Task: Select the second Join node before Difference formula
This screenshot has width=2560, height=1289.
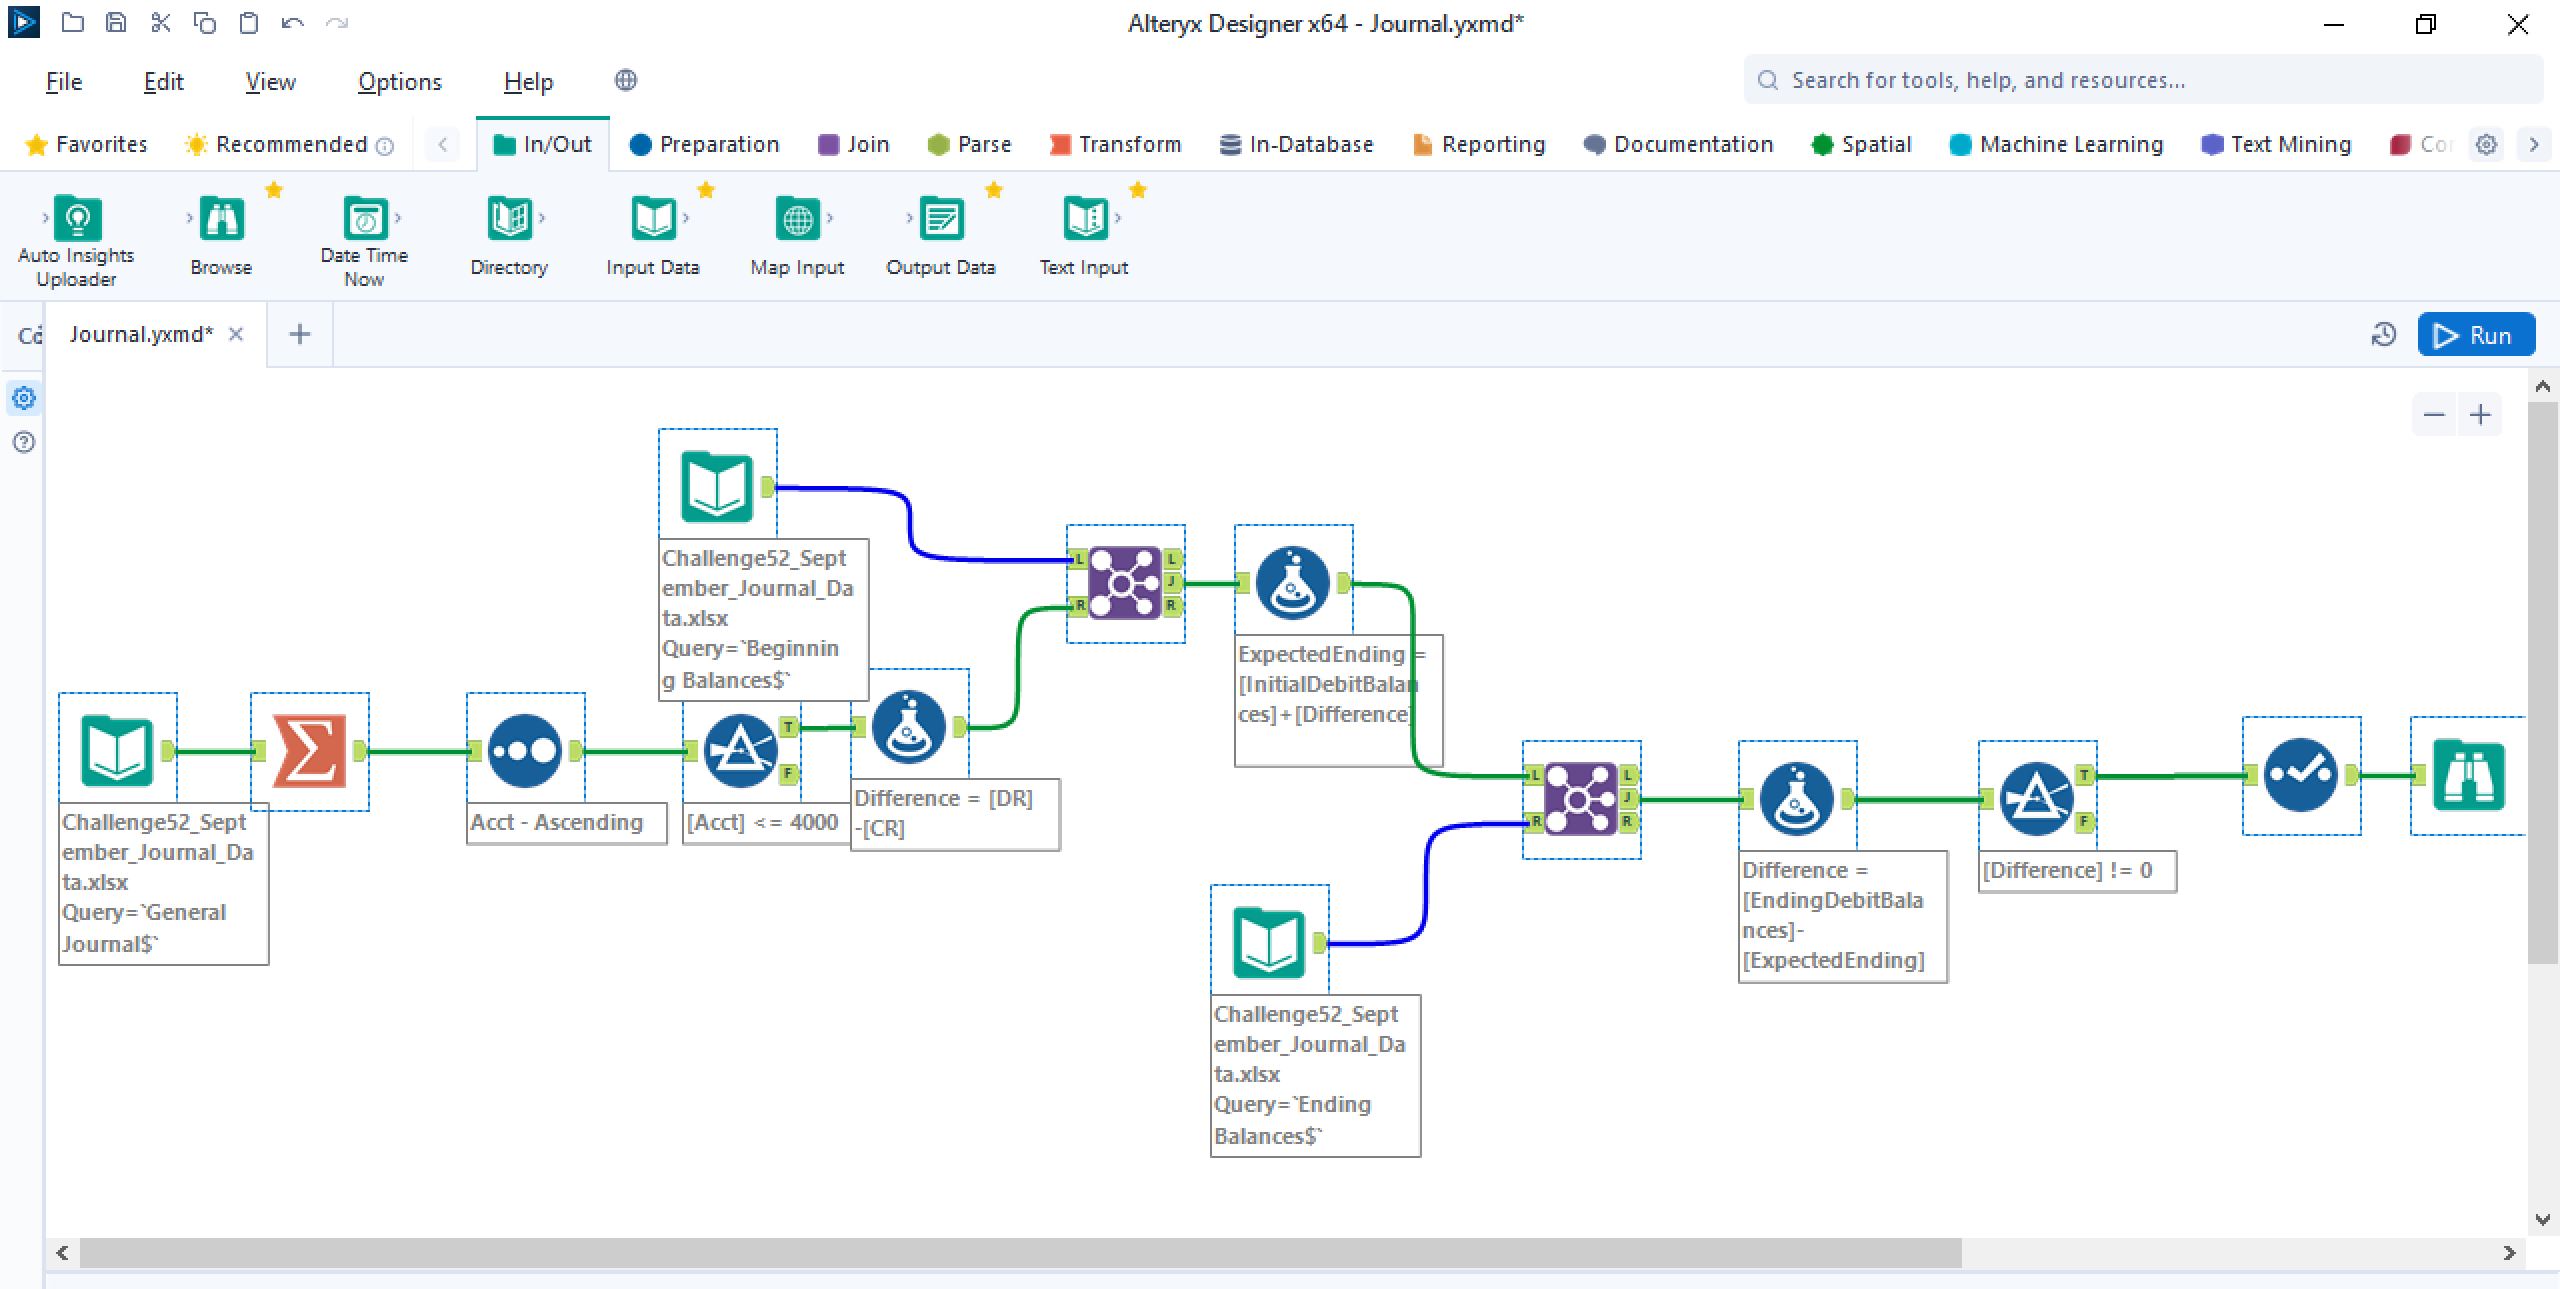Action: click(1581, 799)
